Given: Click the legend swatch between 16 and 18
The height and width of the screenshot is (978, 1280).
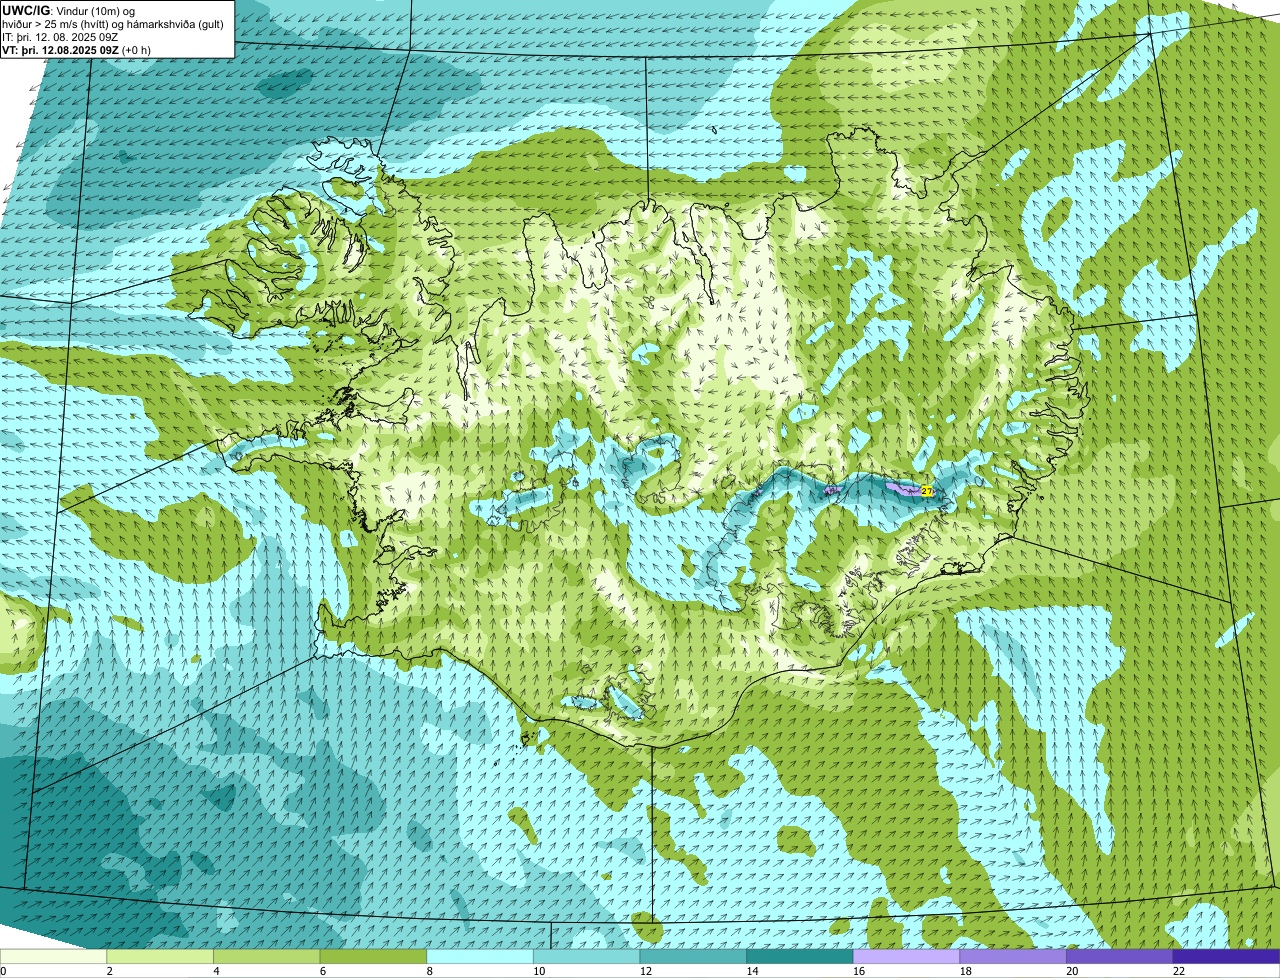Looking at the screenshot, I should pos(906,956).
